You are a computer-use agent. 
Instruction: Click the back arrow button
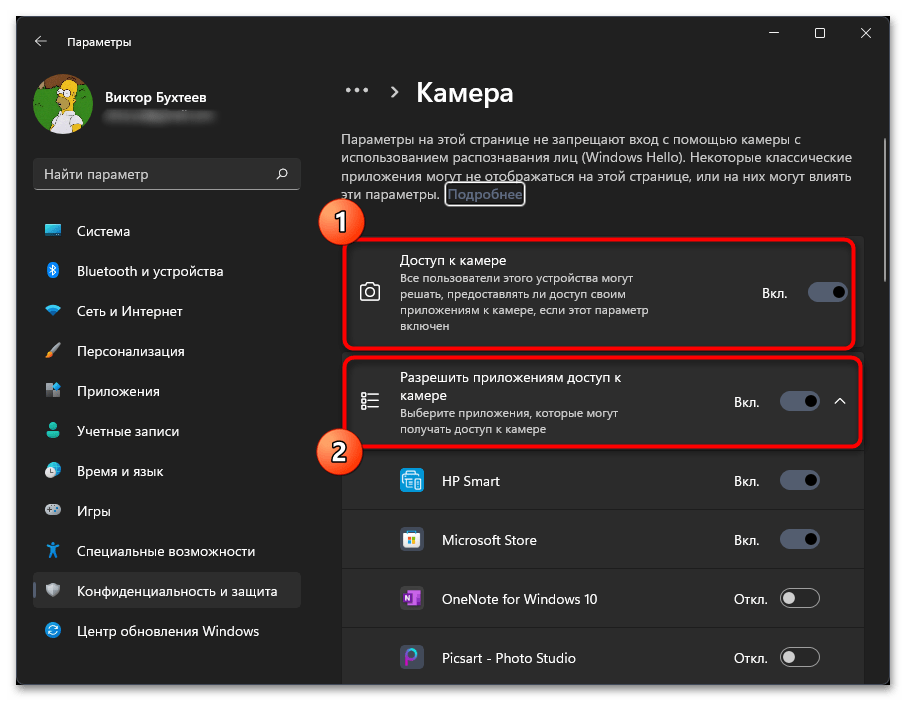(40, 41)
